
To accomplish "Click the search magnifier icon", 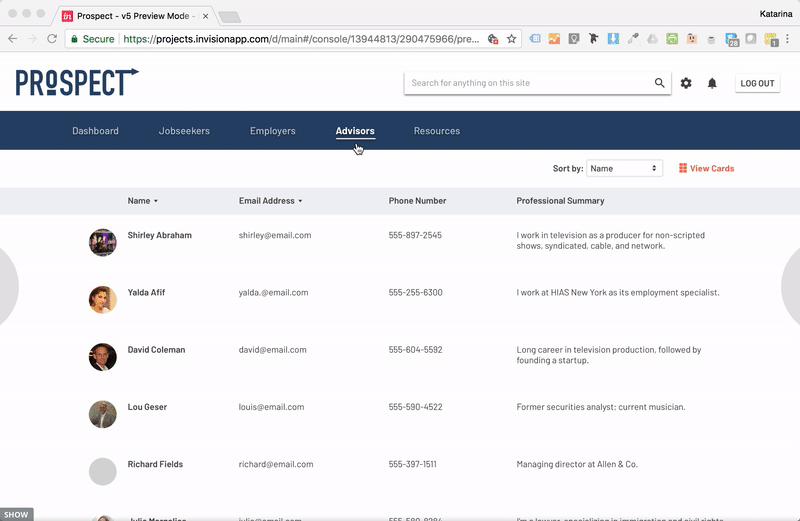I will [659, 83].
